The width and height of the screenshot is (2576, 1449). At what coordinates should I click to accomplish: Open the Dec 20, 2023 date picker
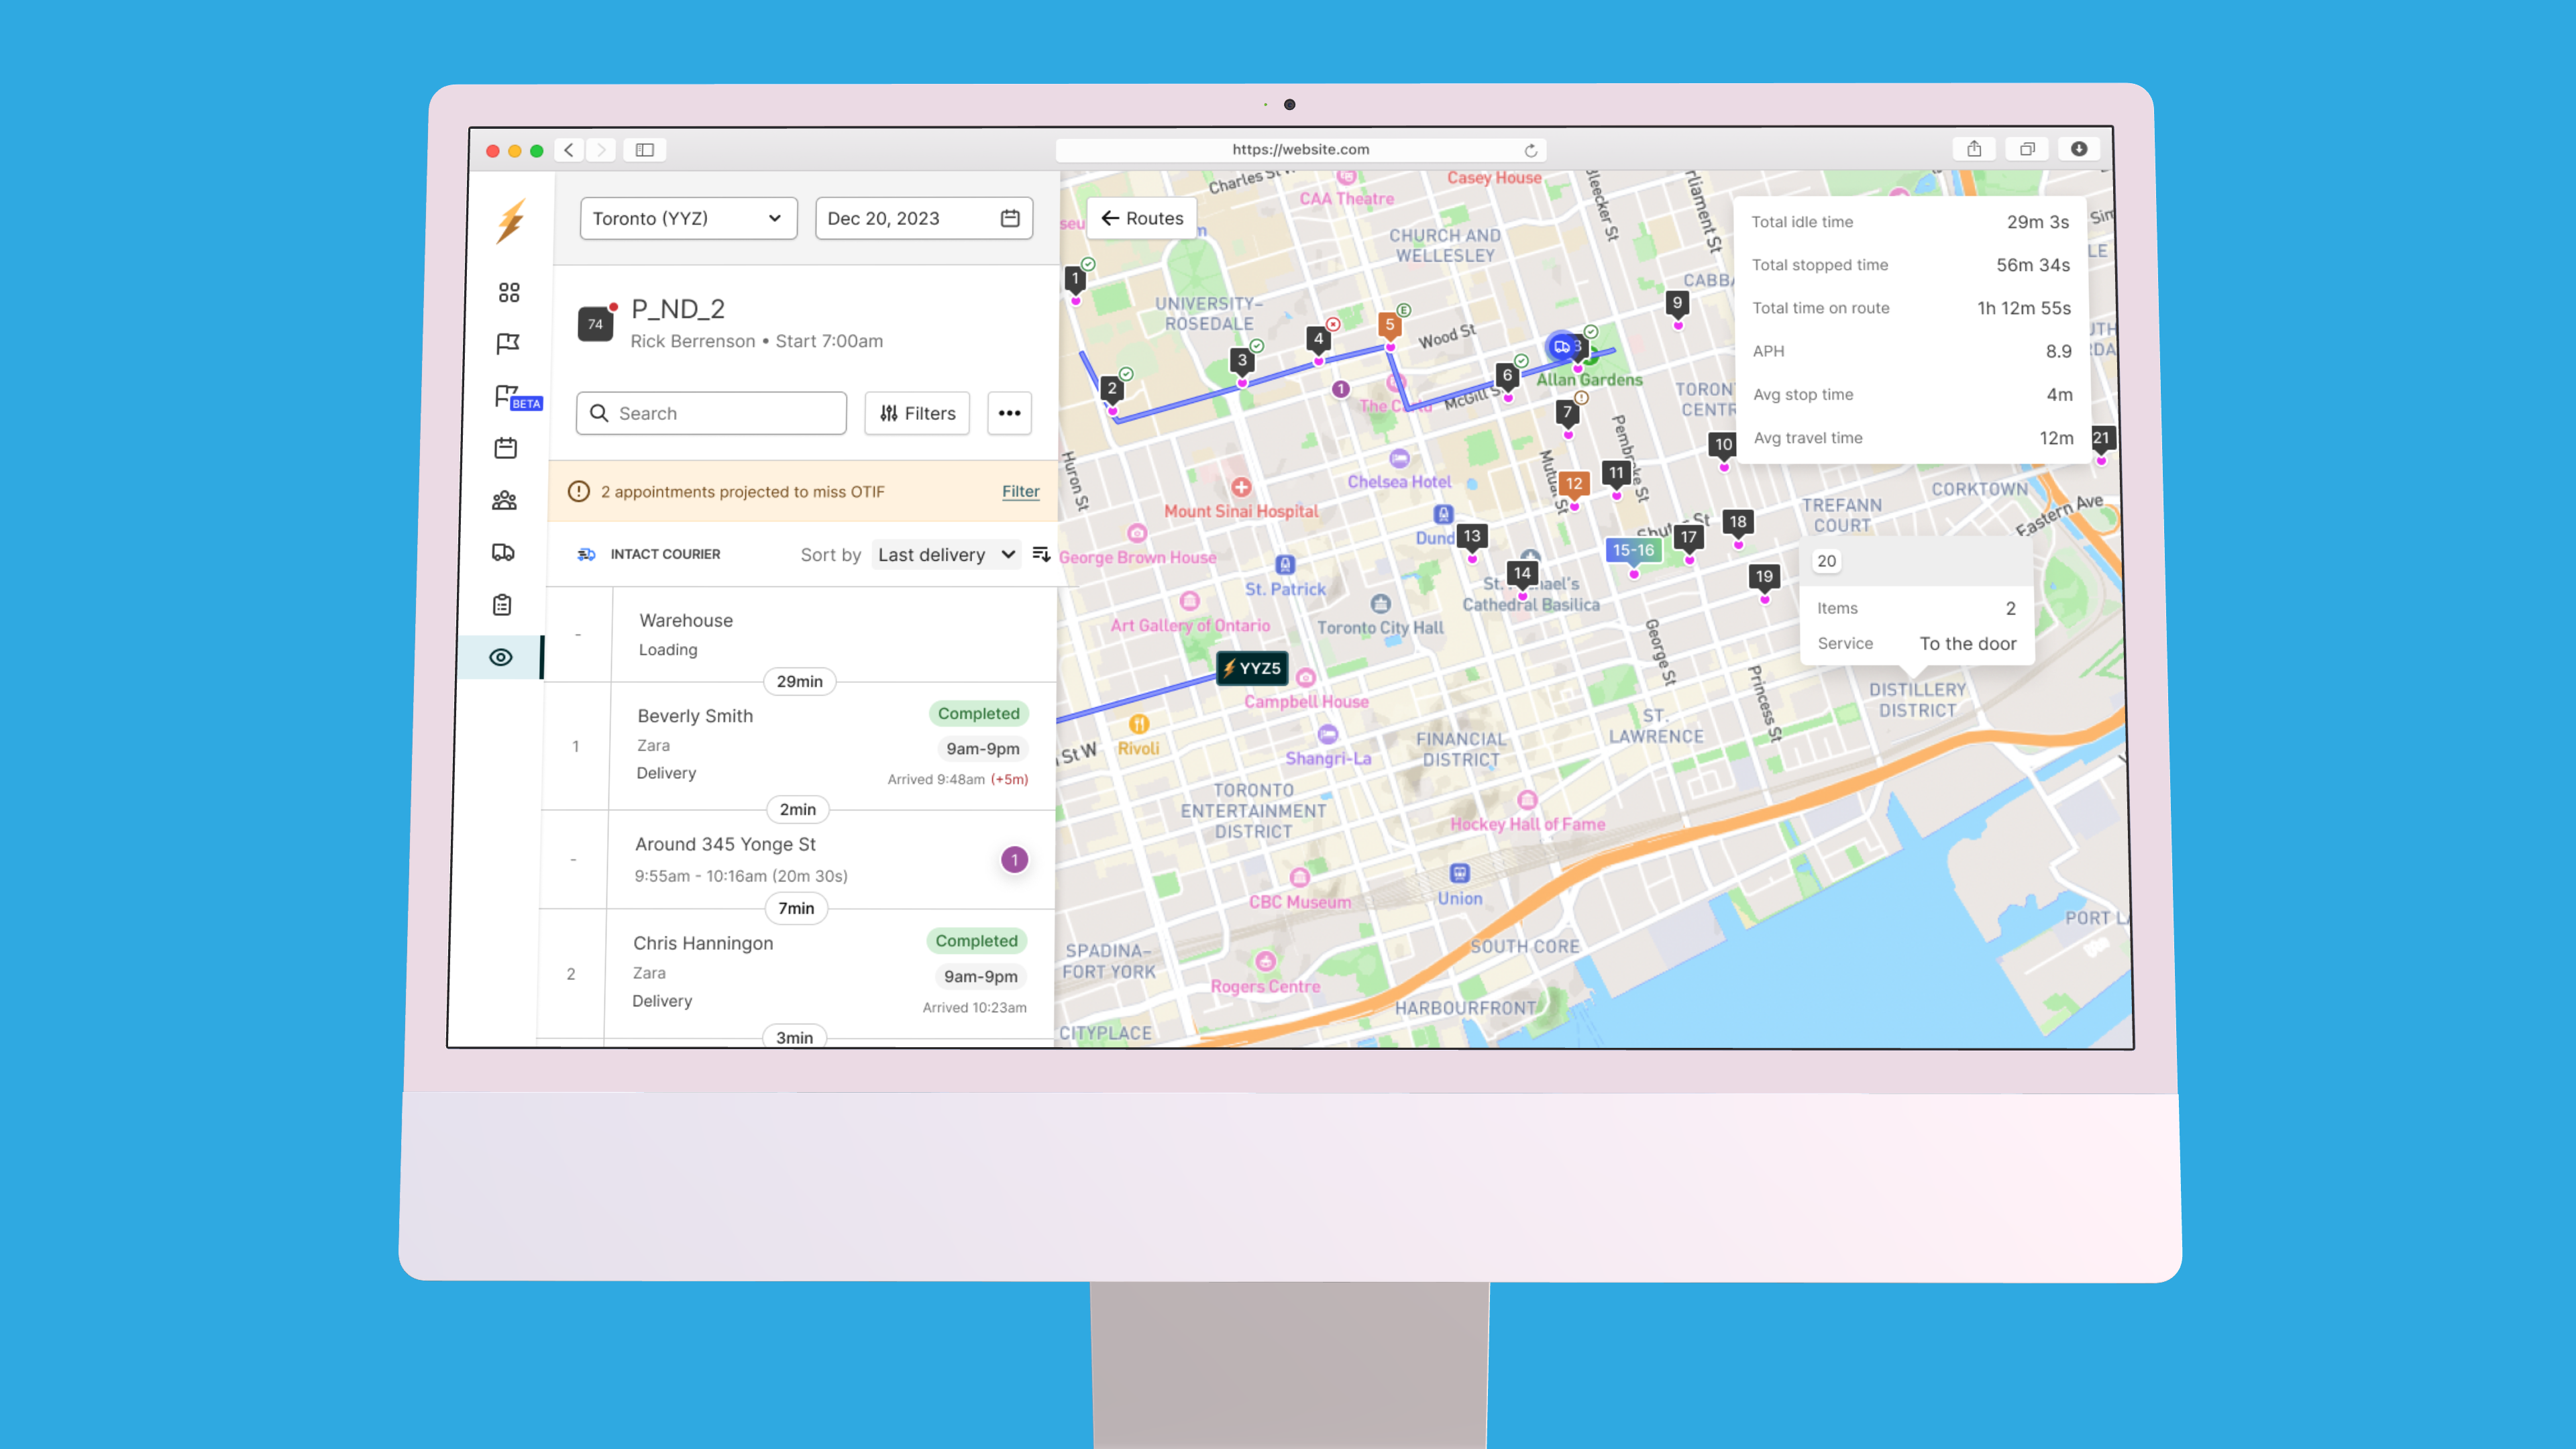[923, 218]
